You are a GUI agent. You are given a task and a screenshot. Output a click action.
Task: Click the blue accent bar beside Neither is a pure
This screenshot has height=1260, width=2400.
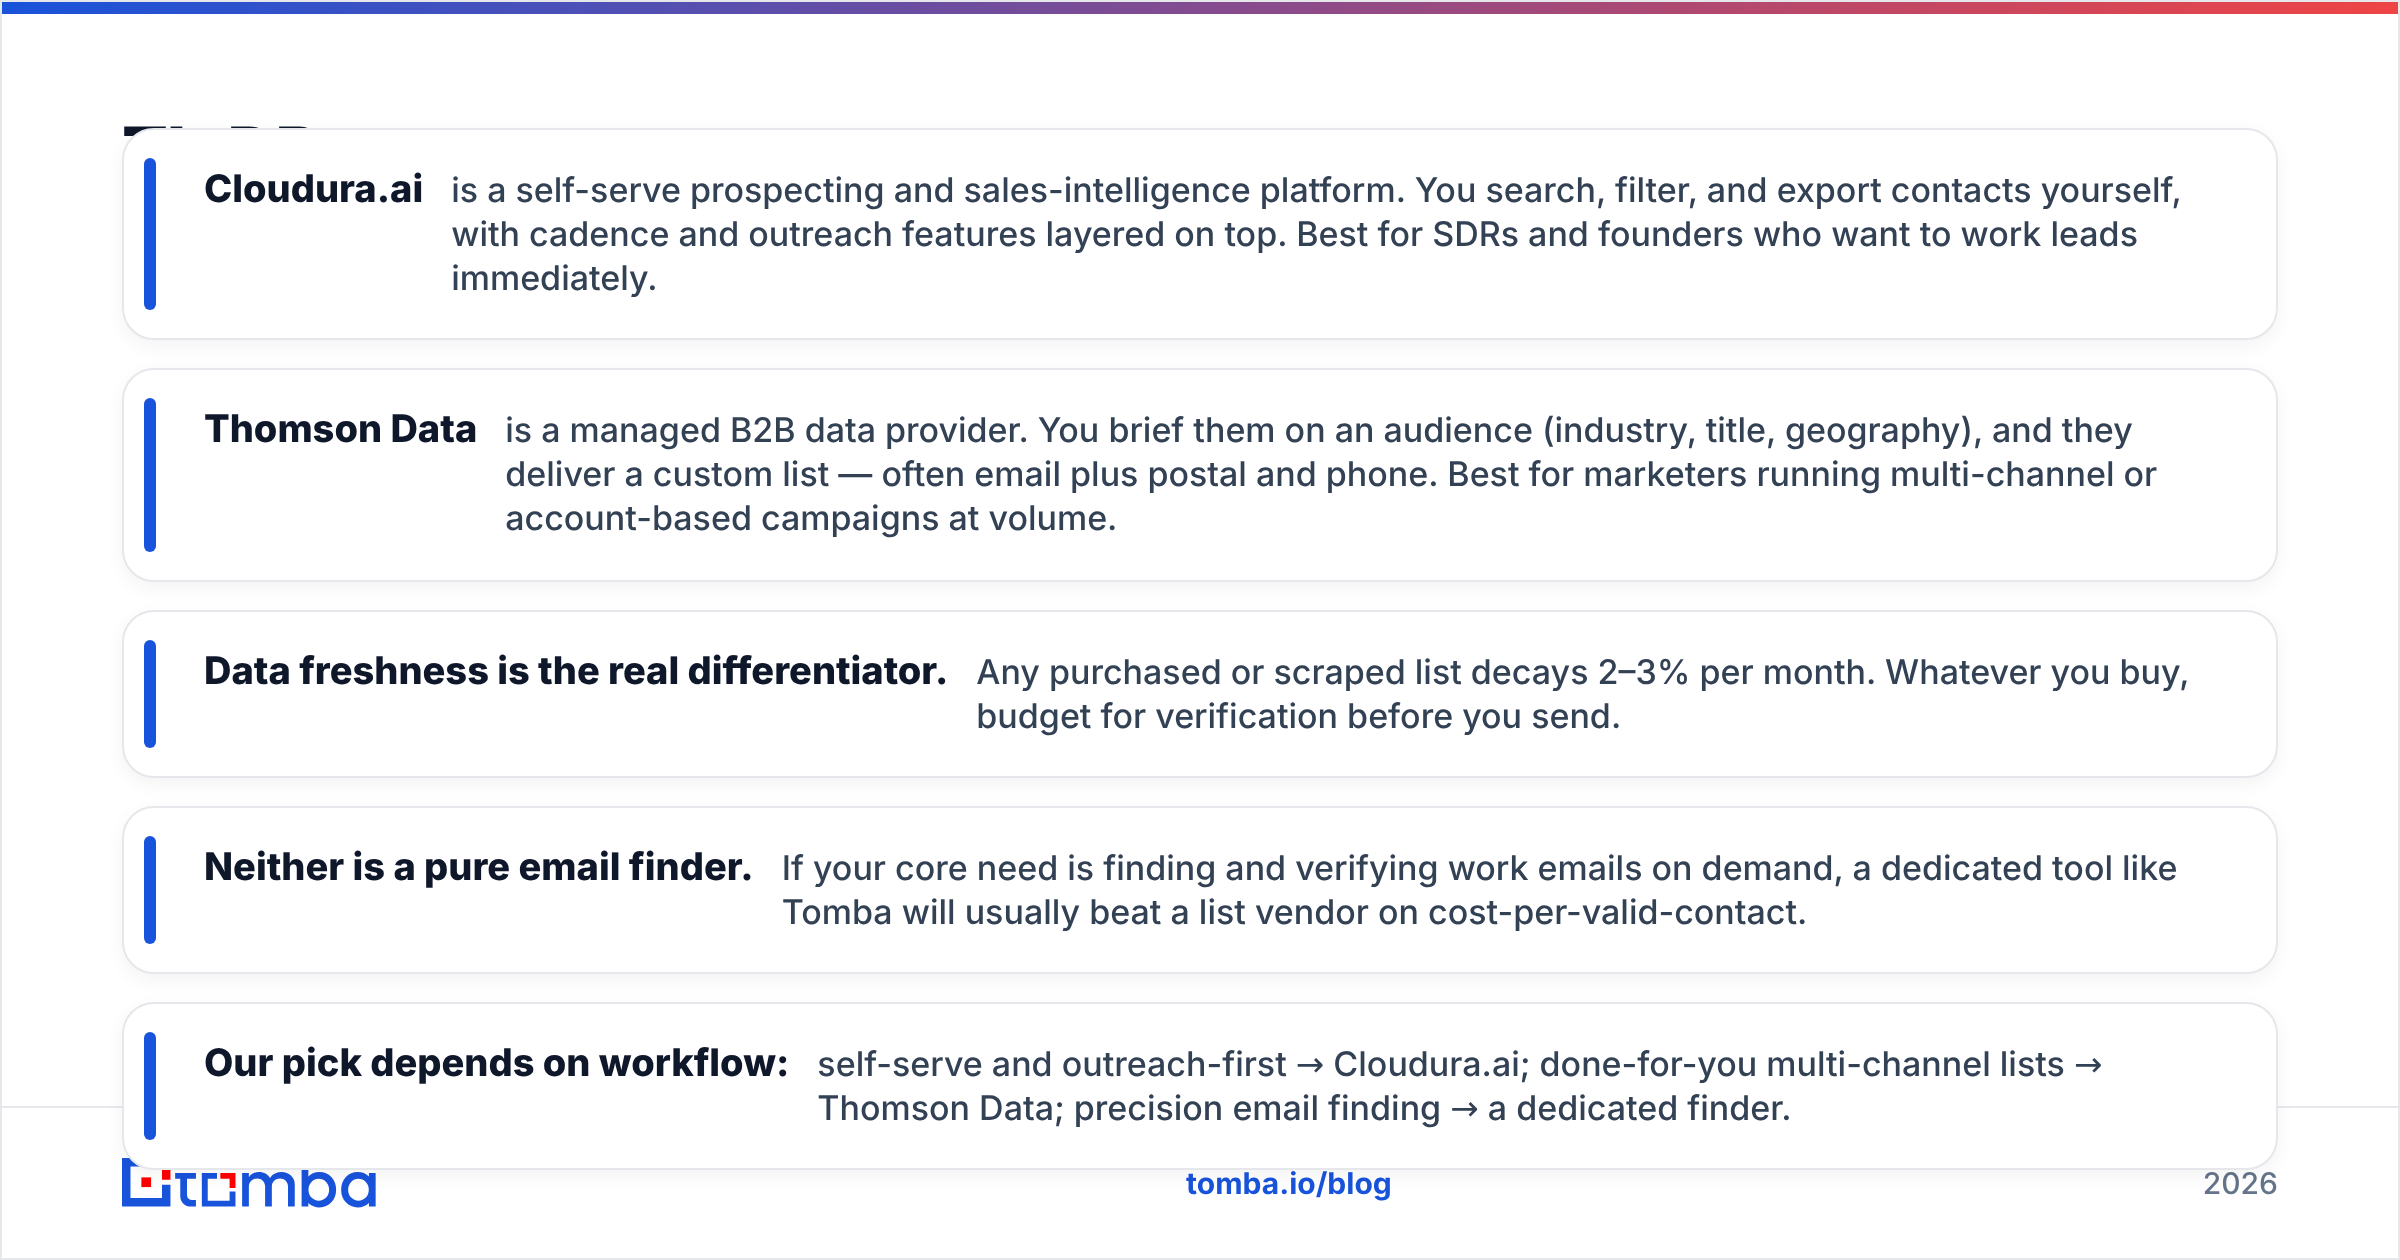coord(150,890)
